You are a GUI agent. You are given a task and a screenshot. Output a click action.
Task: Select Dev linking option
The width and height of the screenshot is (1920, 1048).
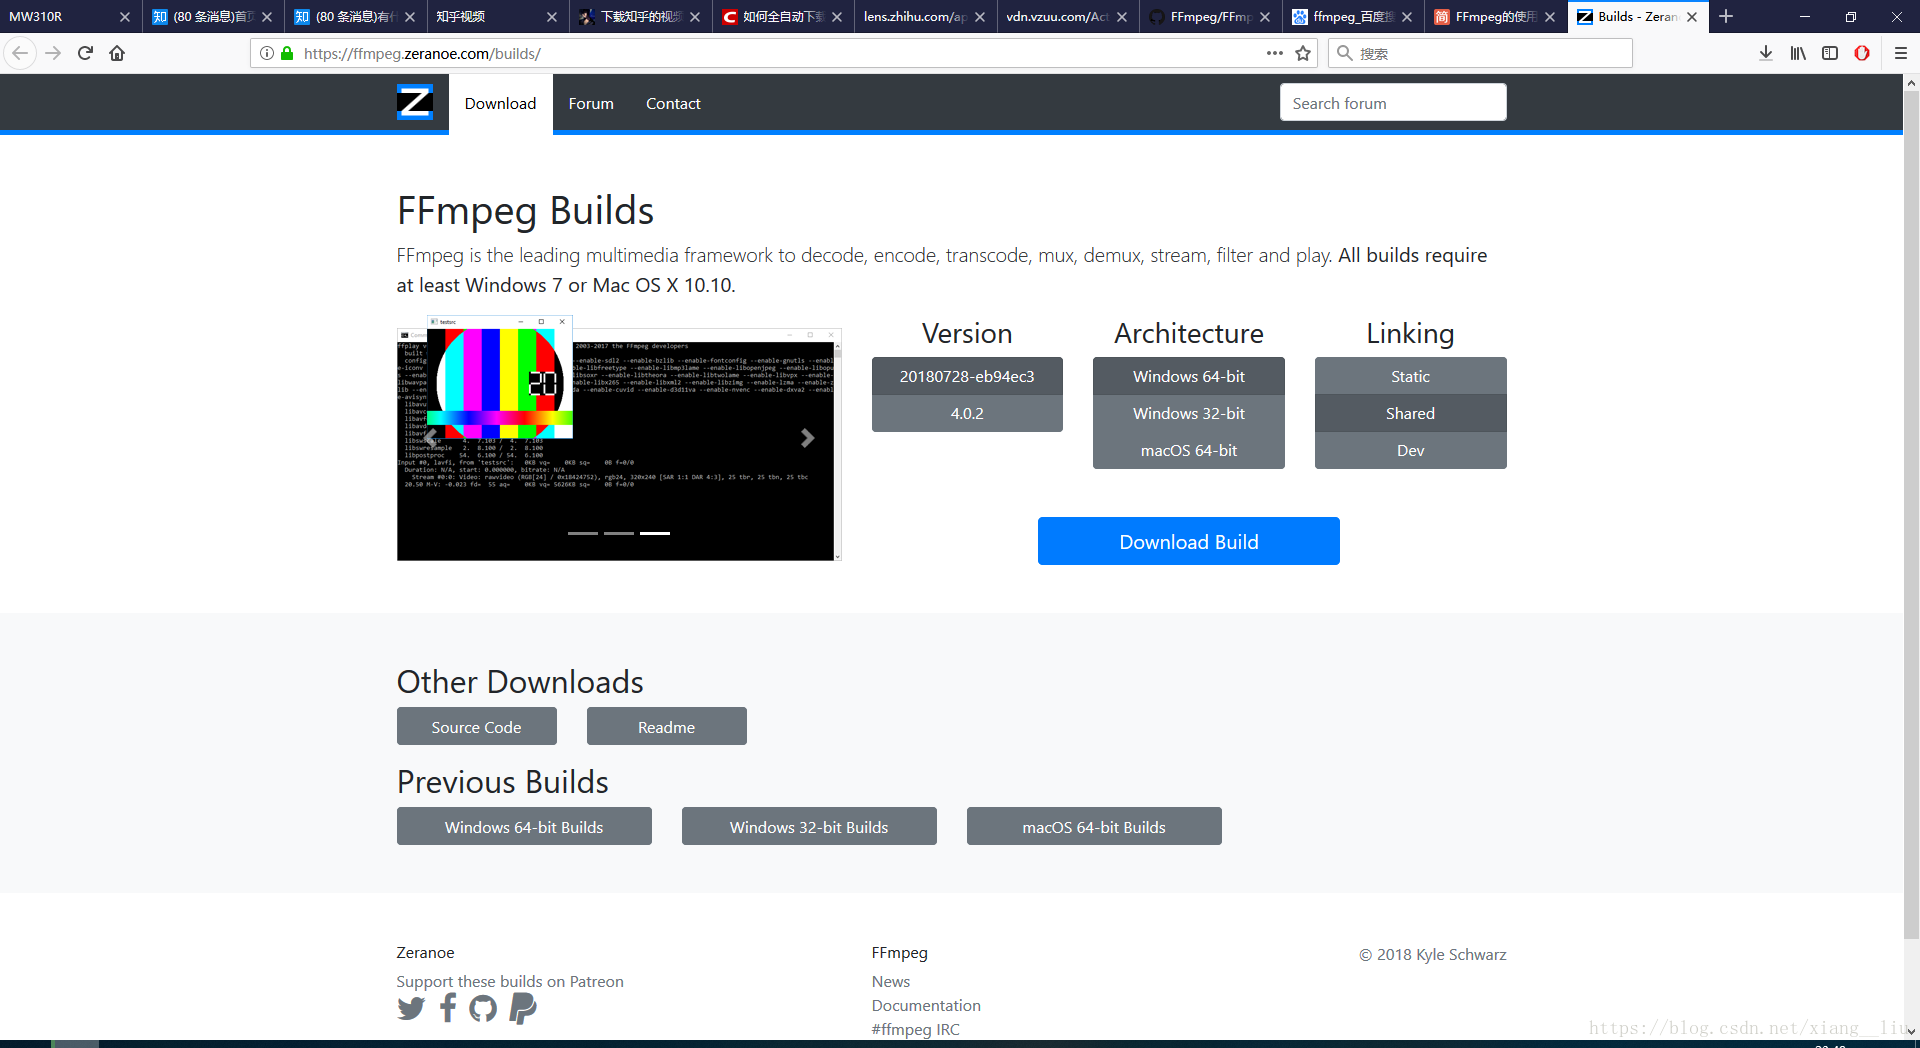point(1410,450)
